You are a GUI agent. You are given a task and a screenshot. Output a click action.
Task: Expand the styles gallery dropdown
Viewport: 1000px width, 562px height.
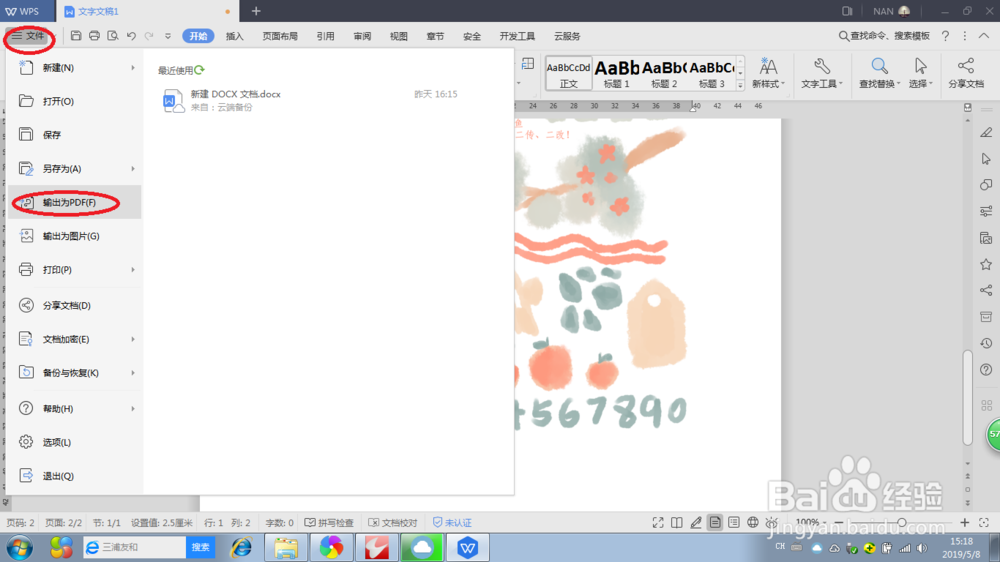740,85
